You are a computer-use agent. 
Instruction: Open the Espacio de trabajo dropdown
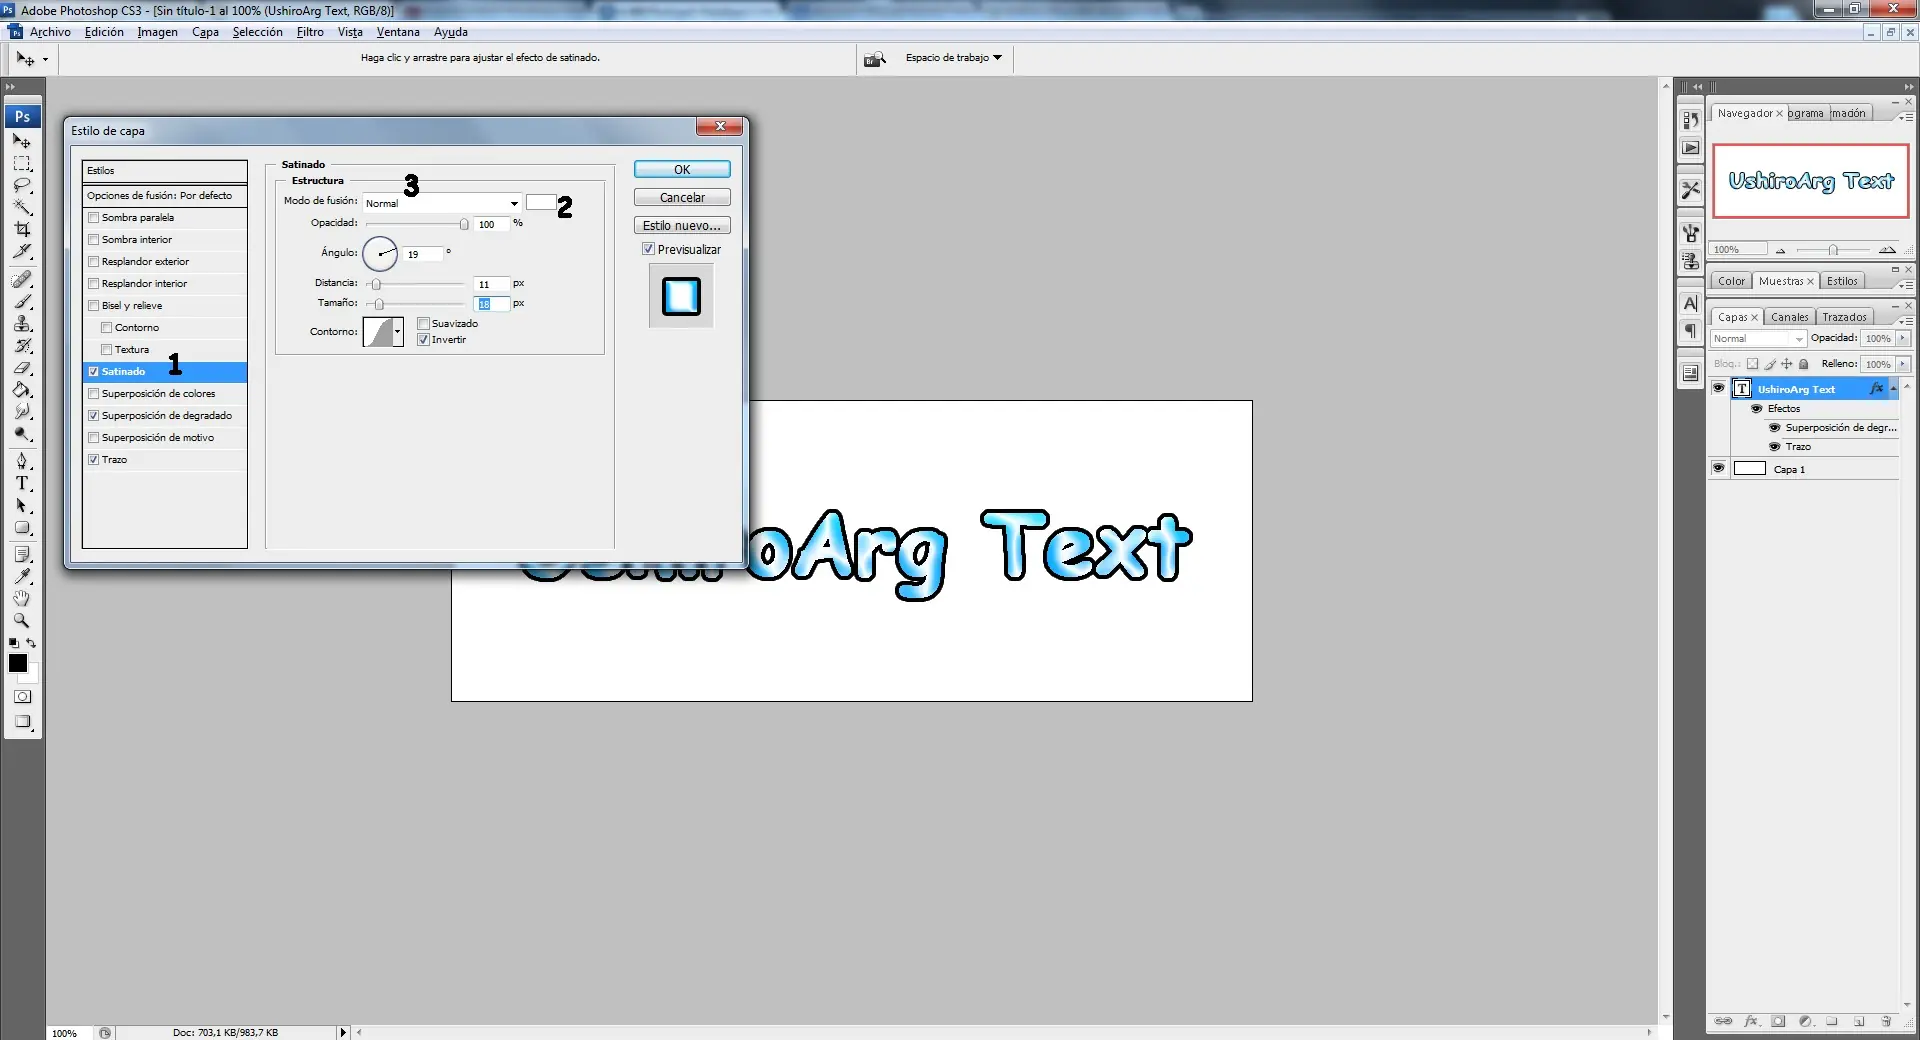(954, 58)
